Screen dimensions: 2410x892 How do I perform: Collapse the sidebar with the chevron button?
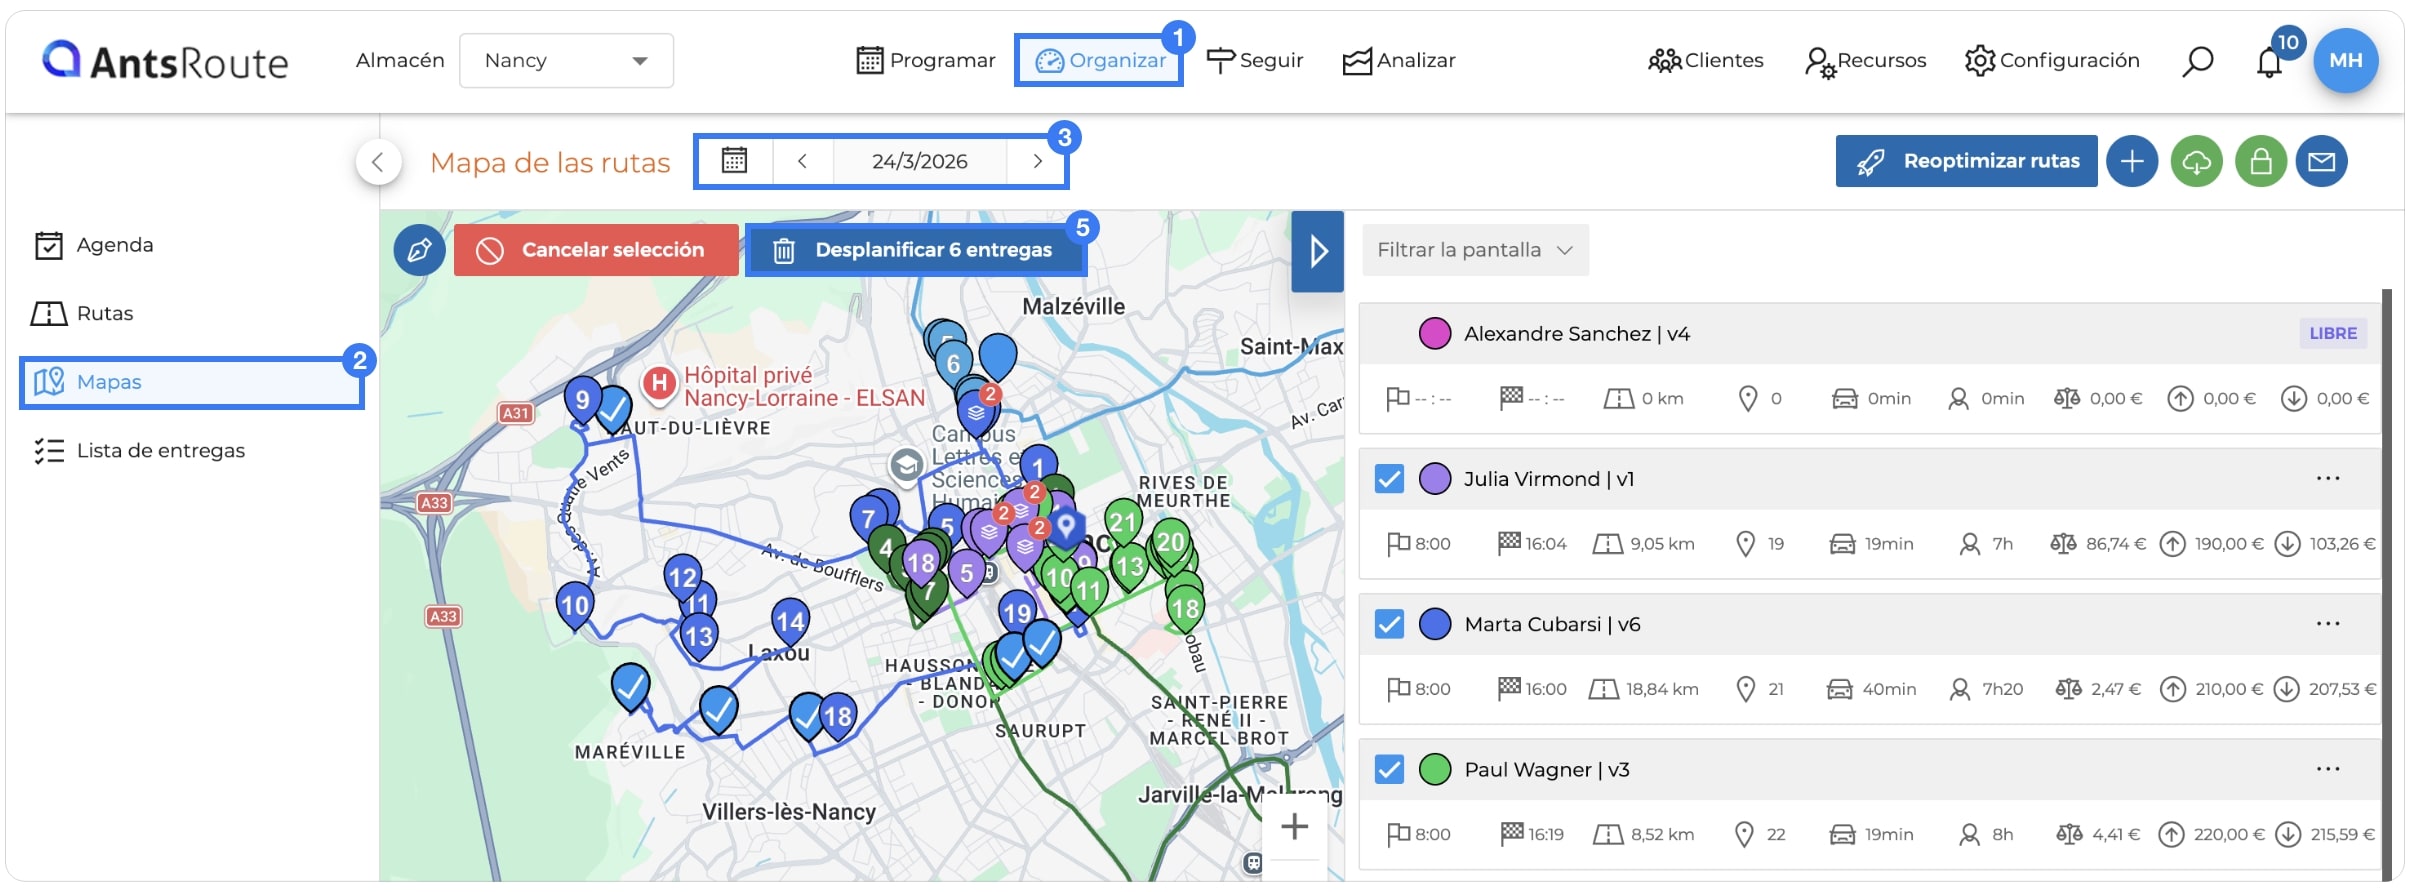pos(378,162)
